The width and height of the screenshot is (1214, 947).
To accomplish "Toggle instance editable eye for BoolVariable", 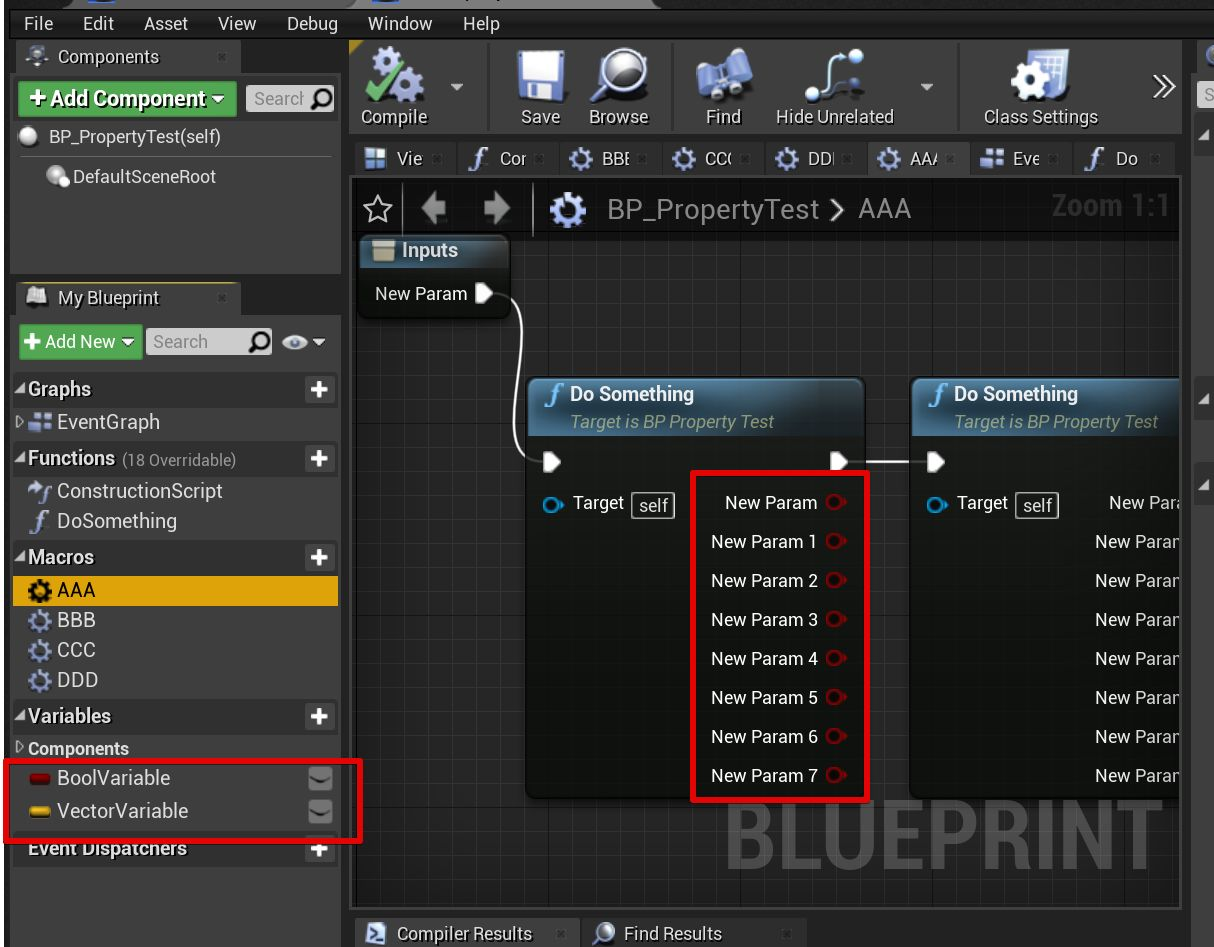I will (320, 778).
